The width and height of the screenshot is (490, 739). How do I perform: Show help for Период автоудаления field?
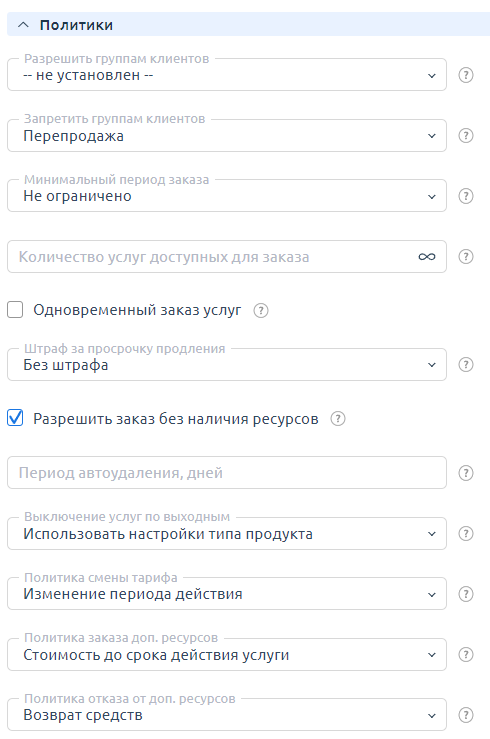point(466,473)
